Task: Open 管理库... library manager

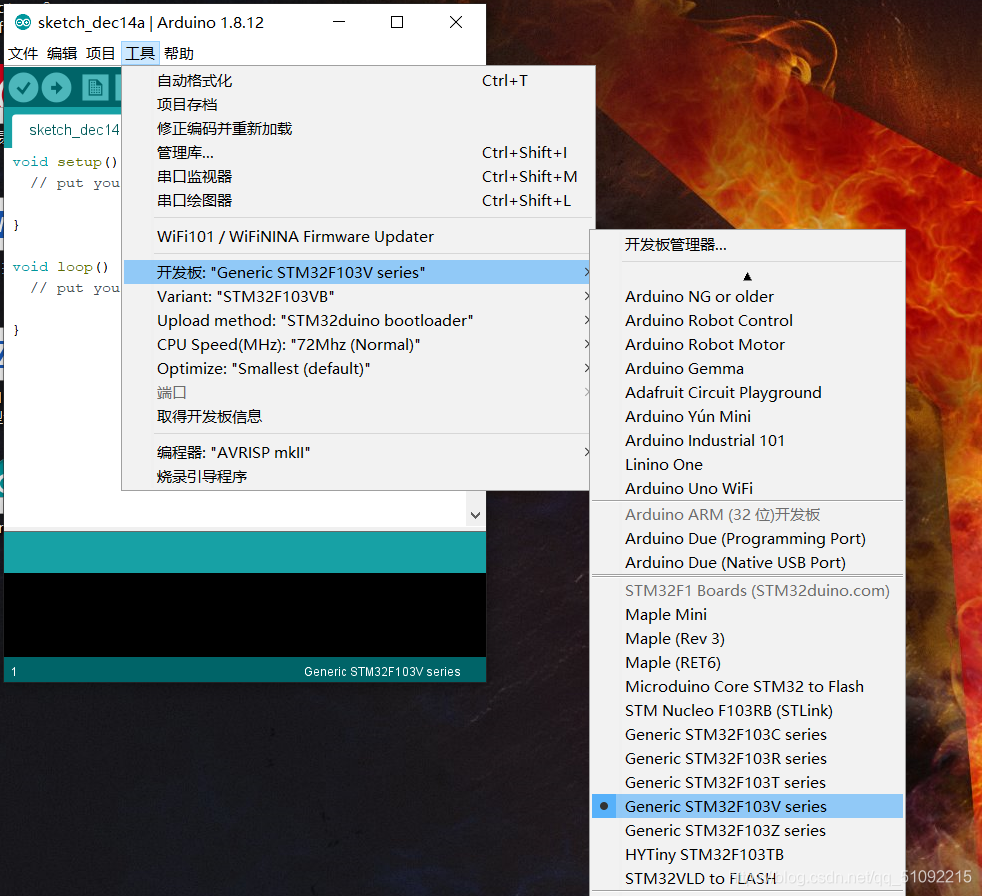Action: (x=356, y=153)
